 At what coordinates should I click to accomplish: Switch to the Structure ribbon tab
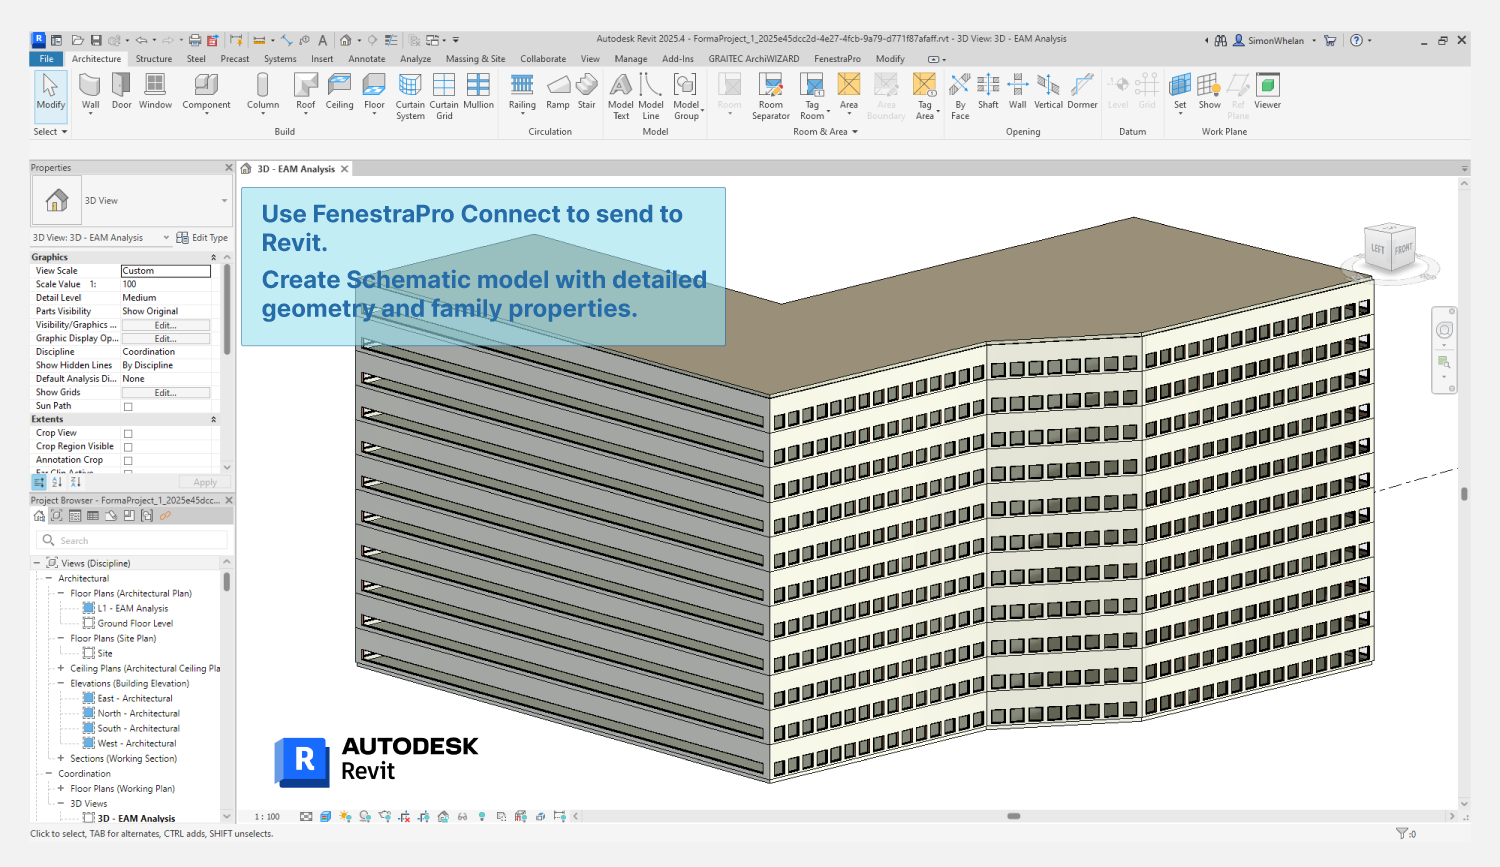pyautogui.click(x=154, y=59)
